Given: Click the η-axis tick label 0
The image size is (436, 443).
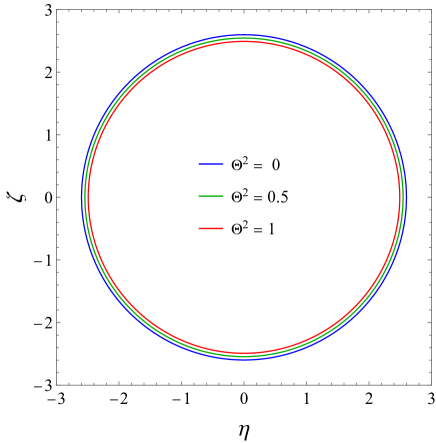Looking at the screenshot, I should 244,399.
